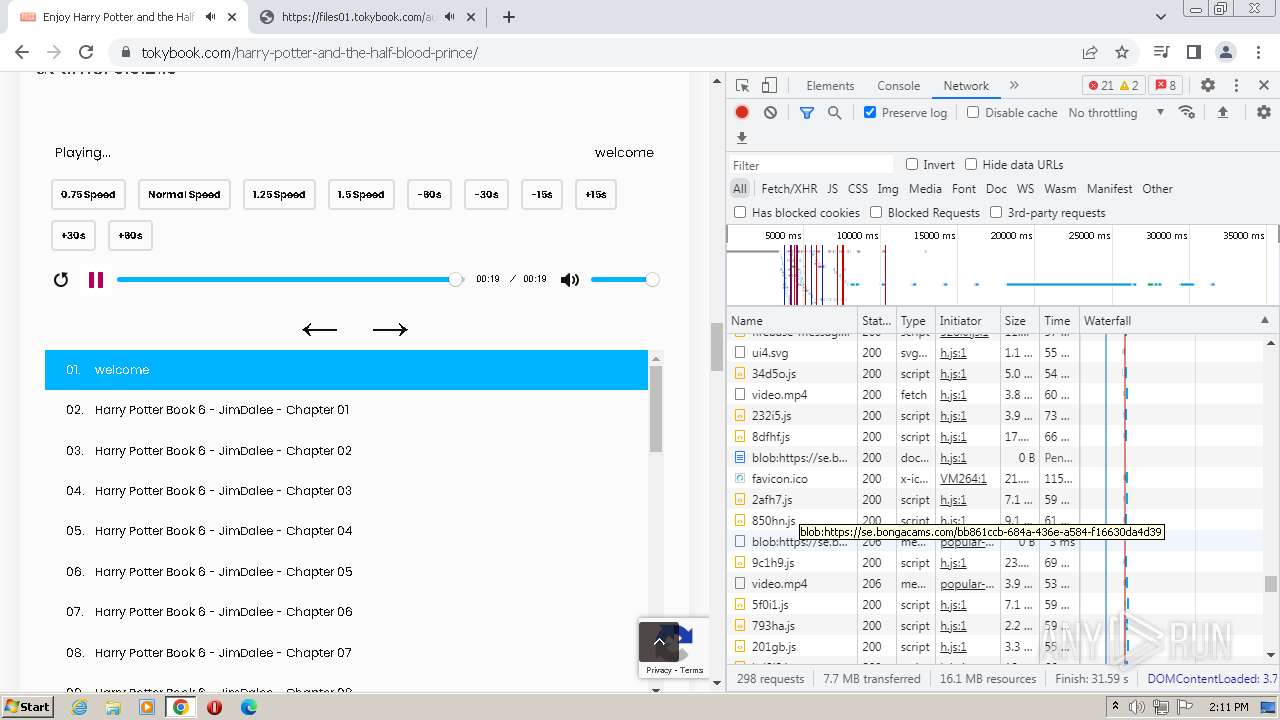Open a new browser tab
This screenshot has width=1280, height=720.
(x=509, y=17)
